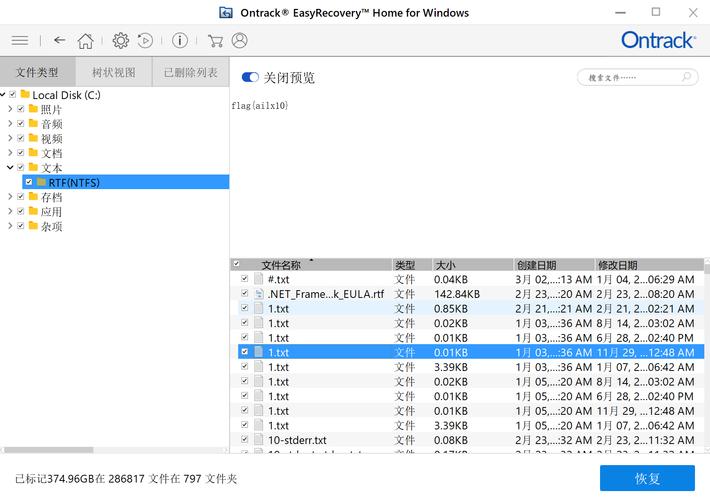The width and height of the screenshot is (710, 500).
Task: Click the Local Disk (C:) folder icon
Action: (25, 94)
